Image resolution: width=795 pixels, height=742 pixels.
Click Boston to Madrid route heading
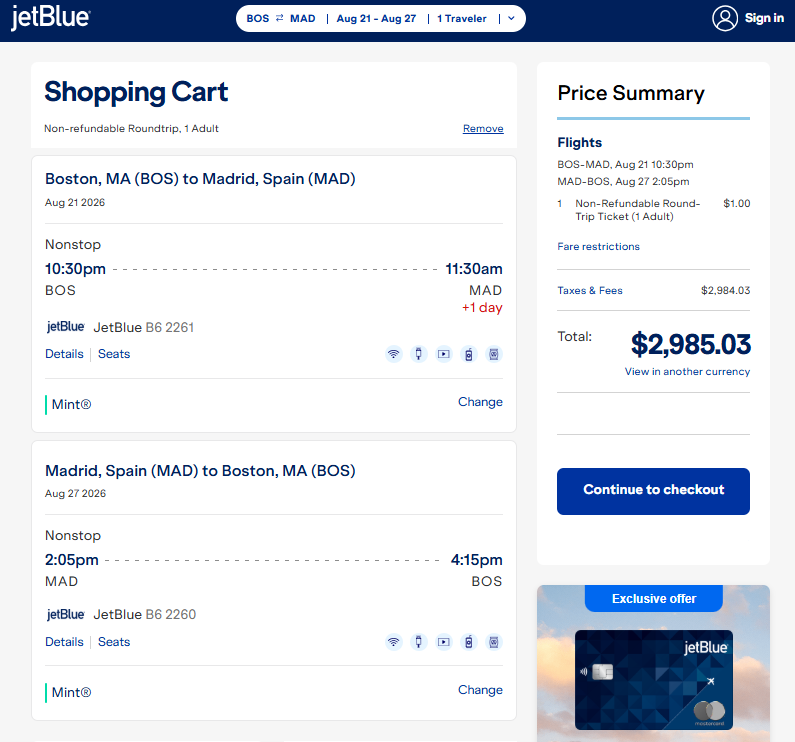pyautogui.click(x=200, y=179)
